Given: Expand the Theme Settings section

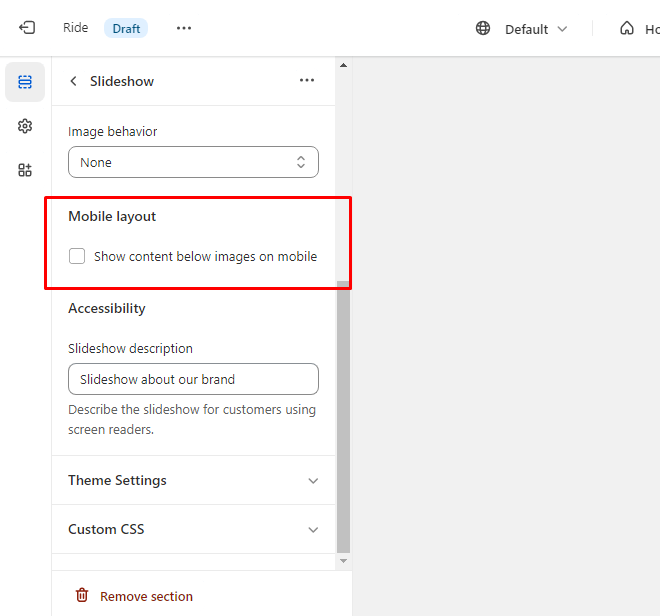Looking at the screenshot, I should tap(193, 480).
